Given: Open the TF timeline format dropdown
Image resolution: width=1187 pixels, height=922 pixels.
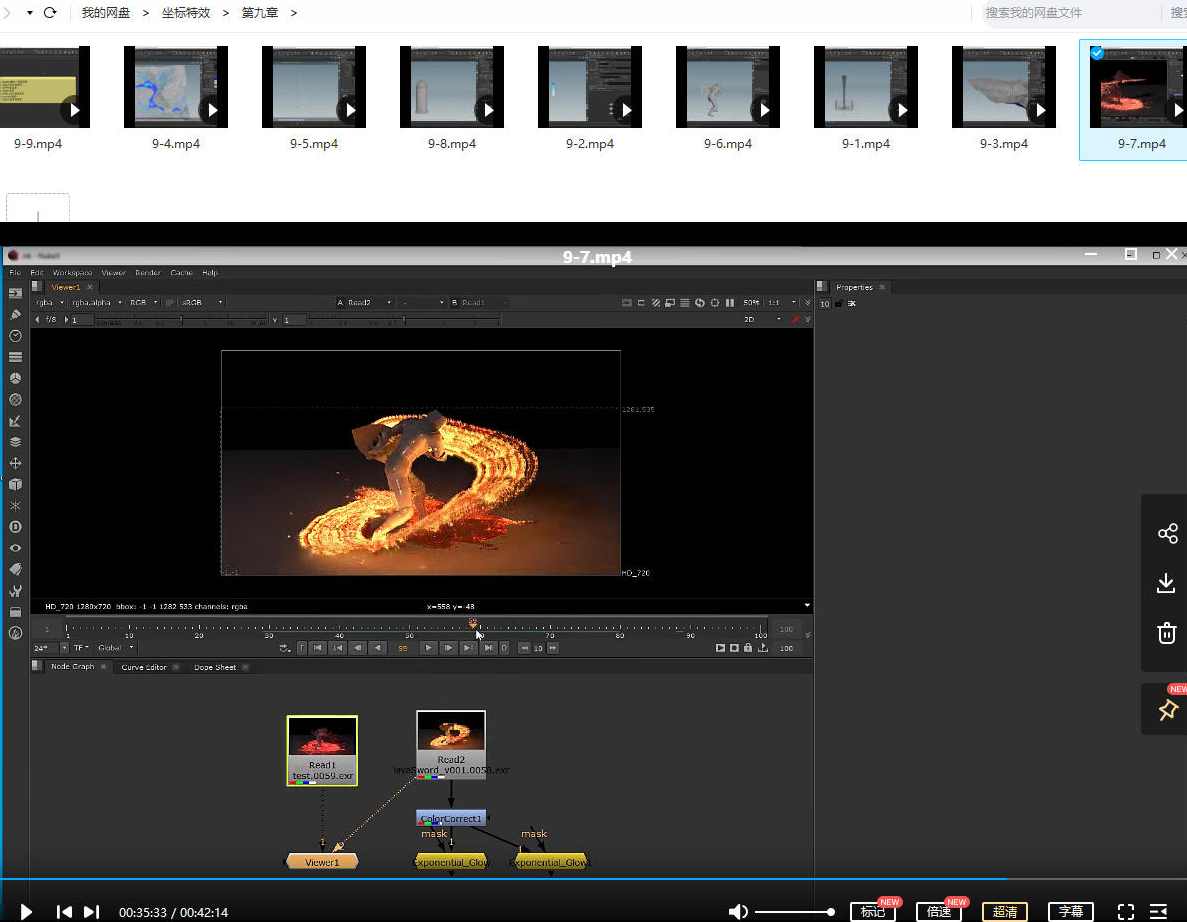Looking at the screenshot, I should pyautogui.click(x=81, y=648).
